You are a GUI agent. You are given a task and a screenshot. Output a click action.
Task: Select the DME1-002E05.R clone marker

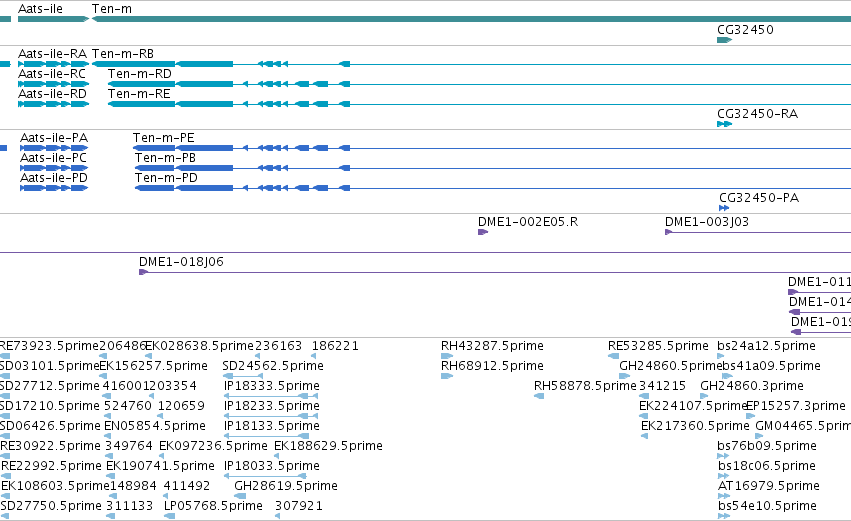(x=483, y=232)
